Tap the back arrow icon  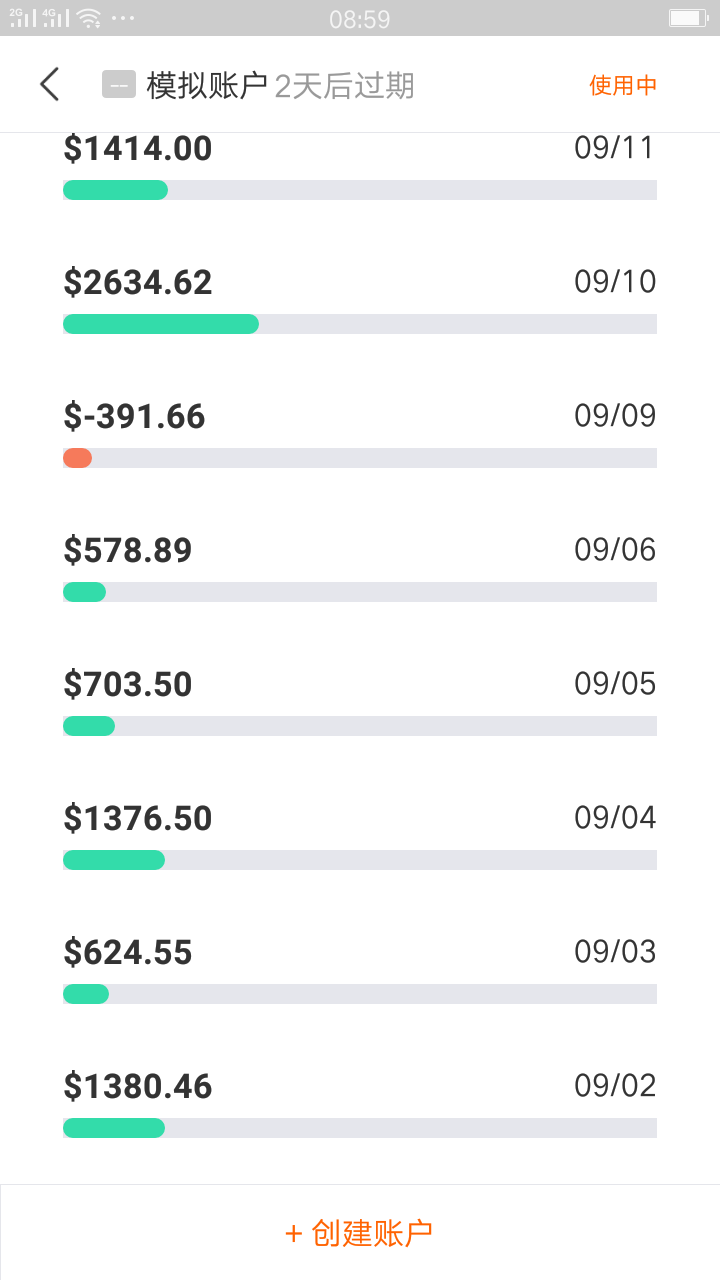click(50, 85)
